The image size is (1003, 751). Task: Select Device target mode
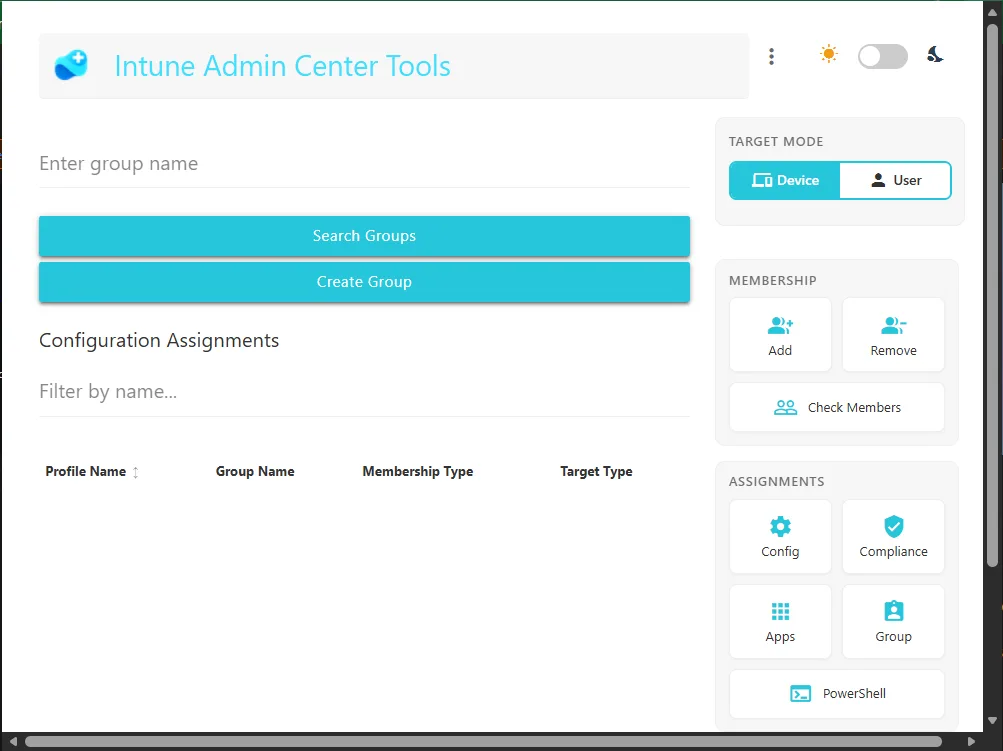tap(785, 180)
